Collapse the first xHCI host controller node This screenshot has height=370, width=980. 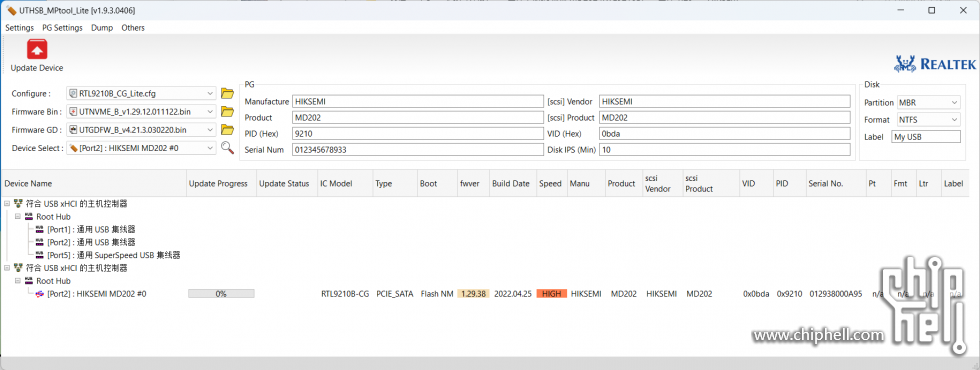pos(6,204)
